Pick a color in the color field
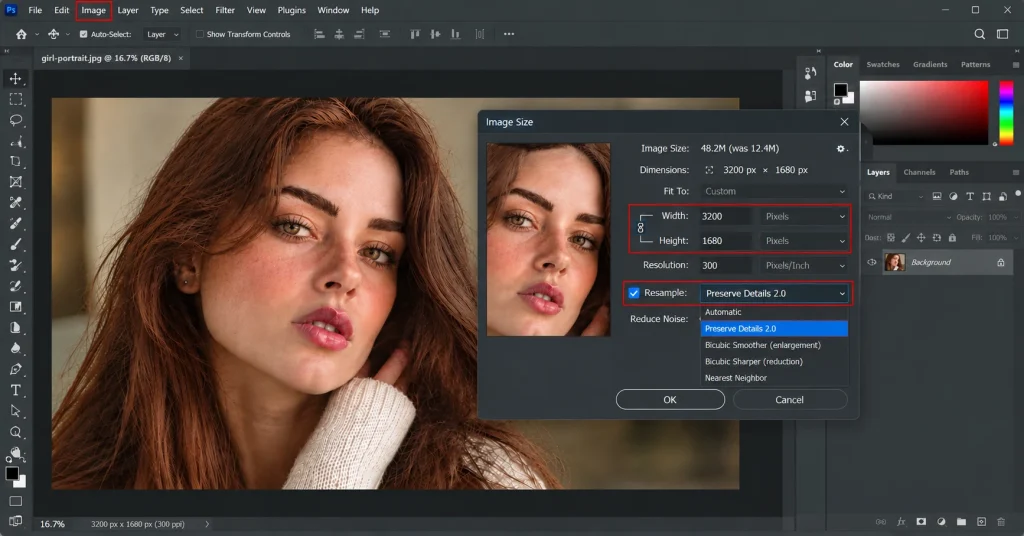Viewport: 1024px width, 536px height. 923,112
